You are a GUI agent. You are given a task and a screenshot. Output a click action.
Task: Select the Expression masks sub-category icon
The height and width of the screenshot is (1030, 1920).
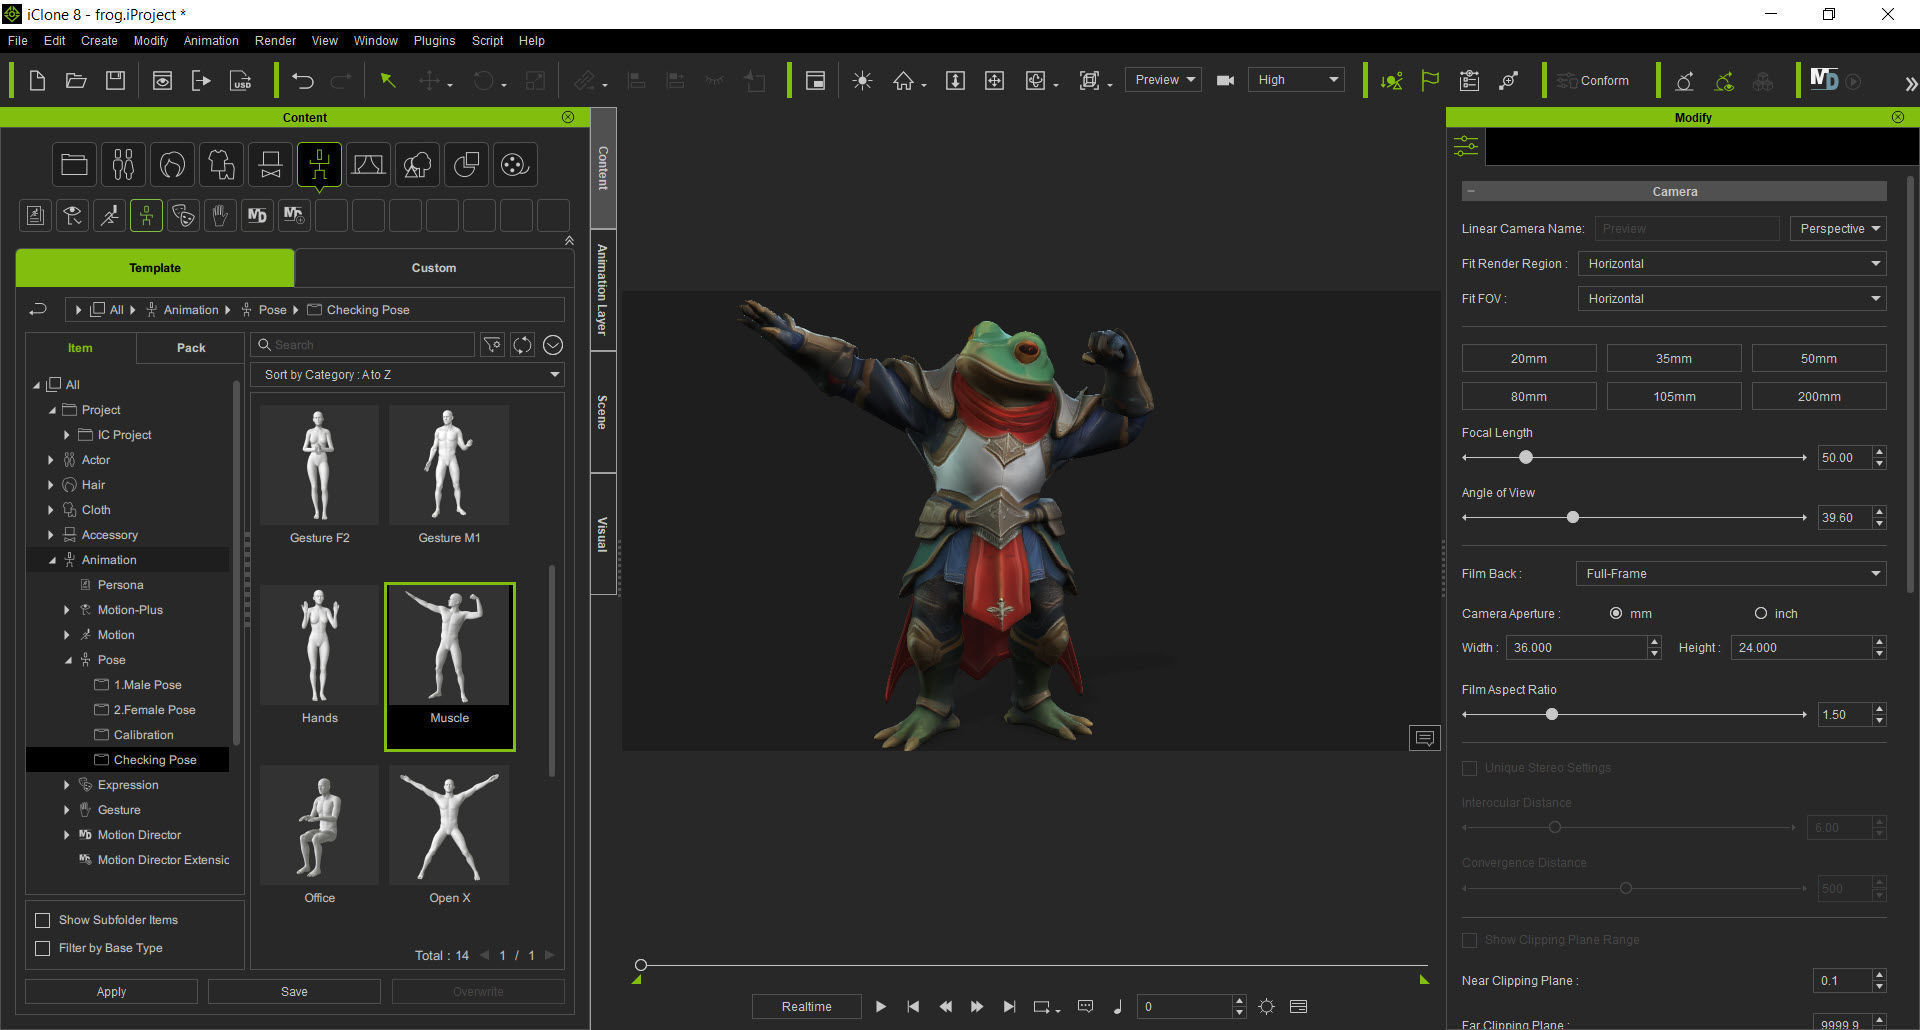183,215
